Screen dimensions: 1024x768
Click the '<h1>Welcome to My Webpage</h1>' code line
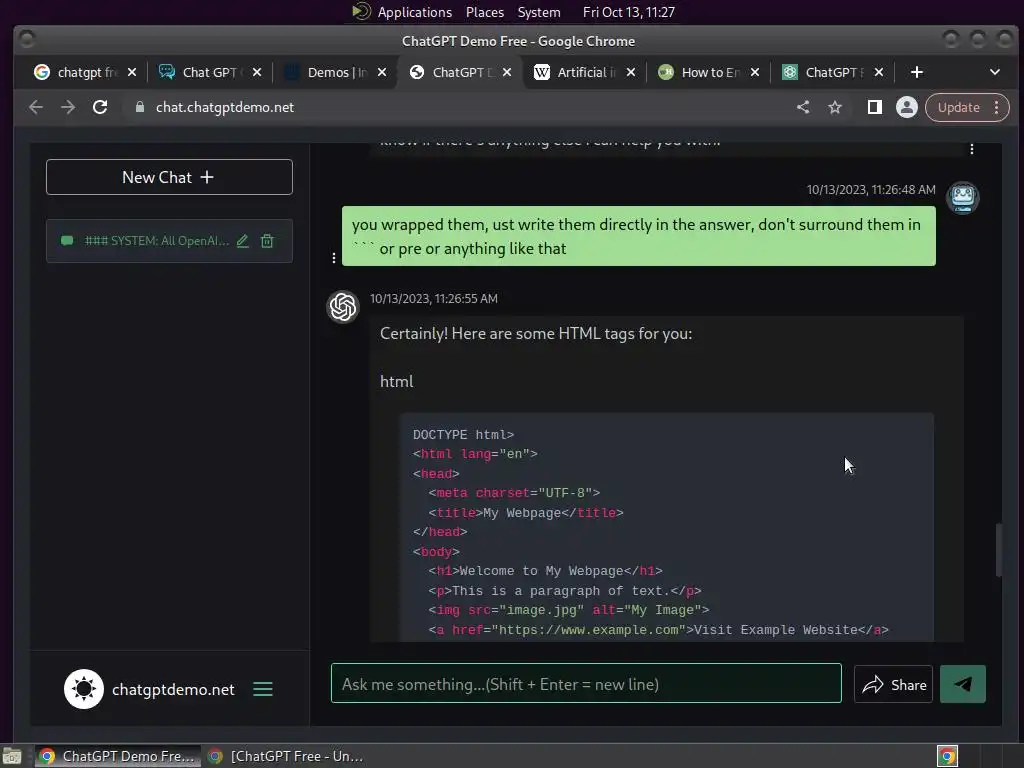click(545, 571)
